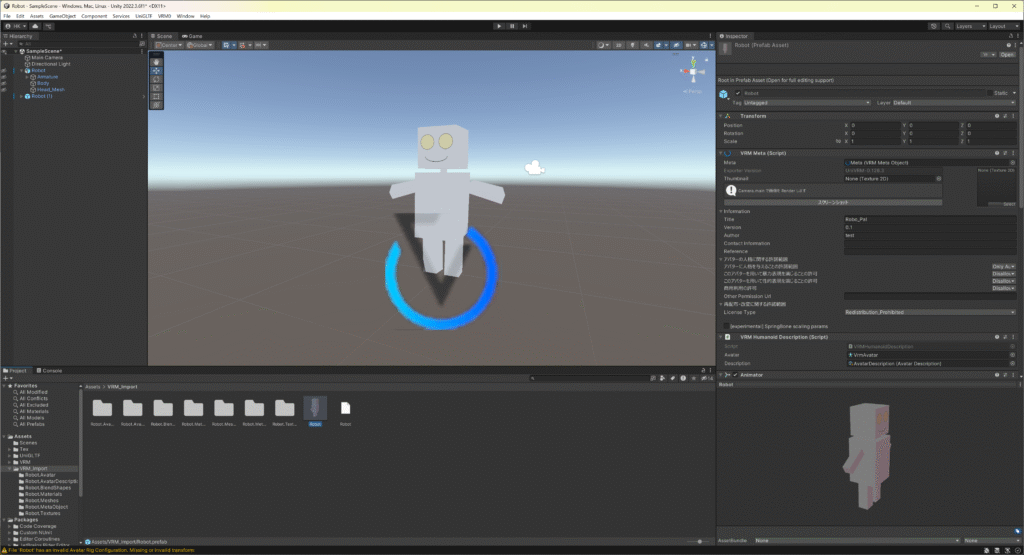Switch to the Console tab
The width and height of the screenshot is (1024, 555).
coord(49,370)
